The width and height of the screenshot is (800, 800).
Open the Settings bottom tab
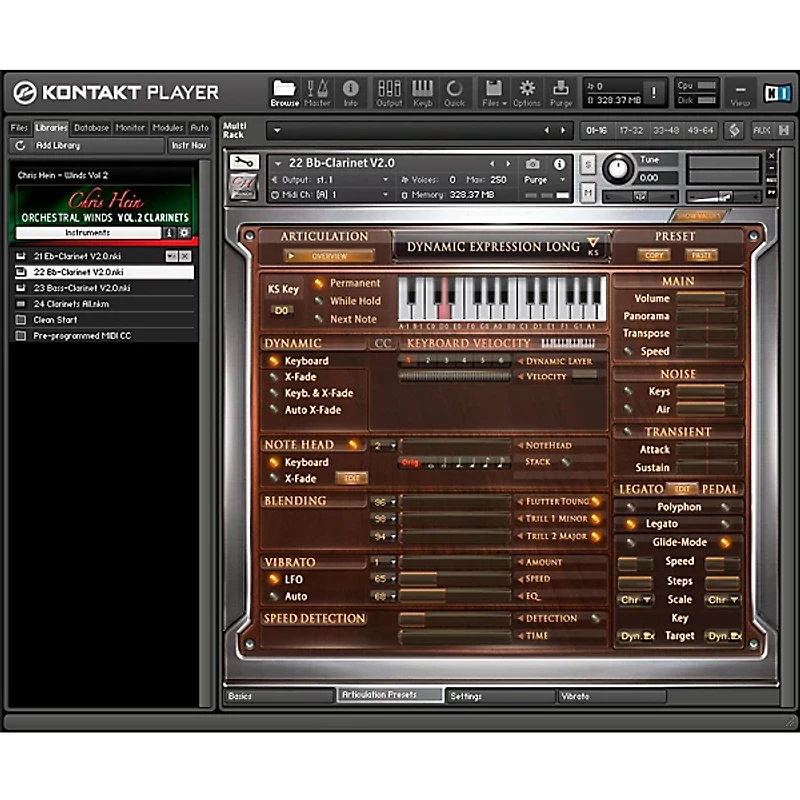click(x=500, y=696)
